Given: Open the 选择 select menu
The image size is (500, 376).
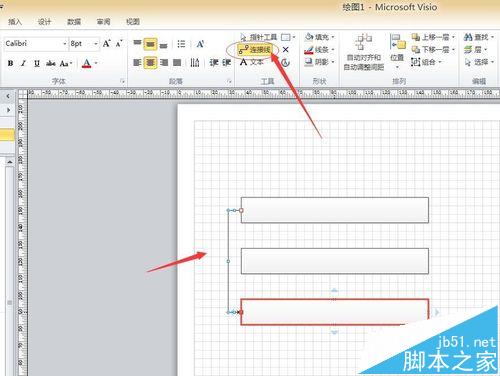Looking at the screenshot, I should pyautogui.click(x=479, y=62).
